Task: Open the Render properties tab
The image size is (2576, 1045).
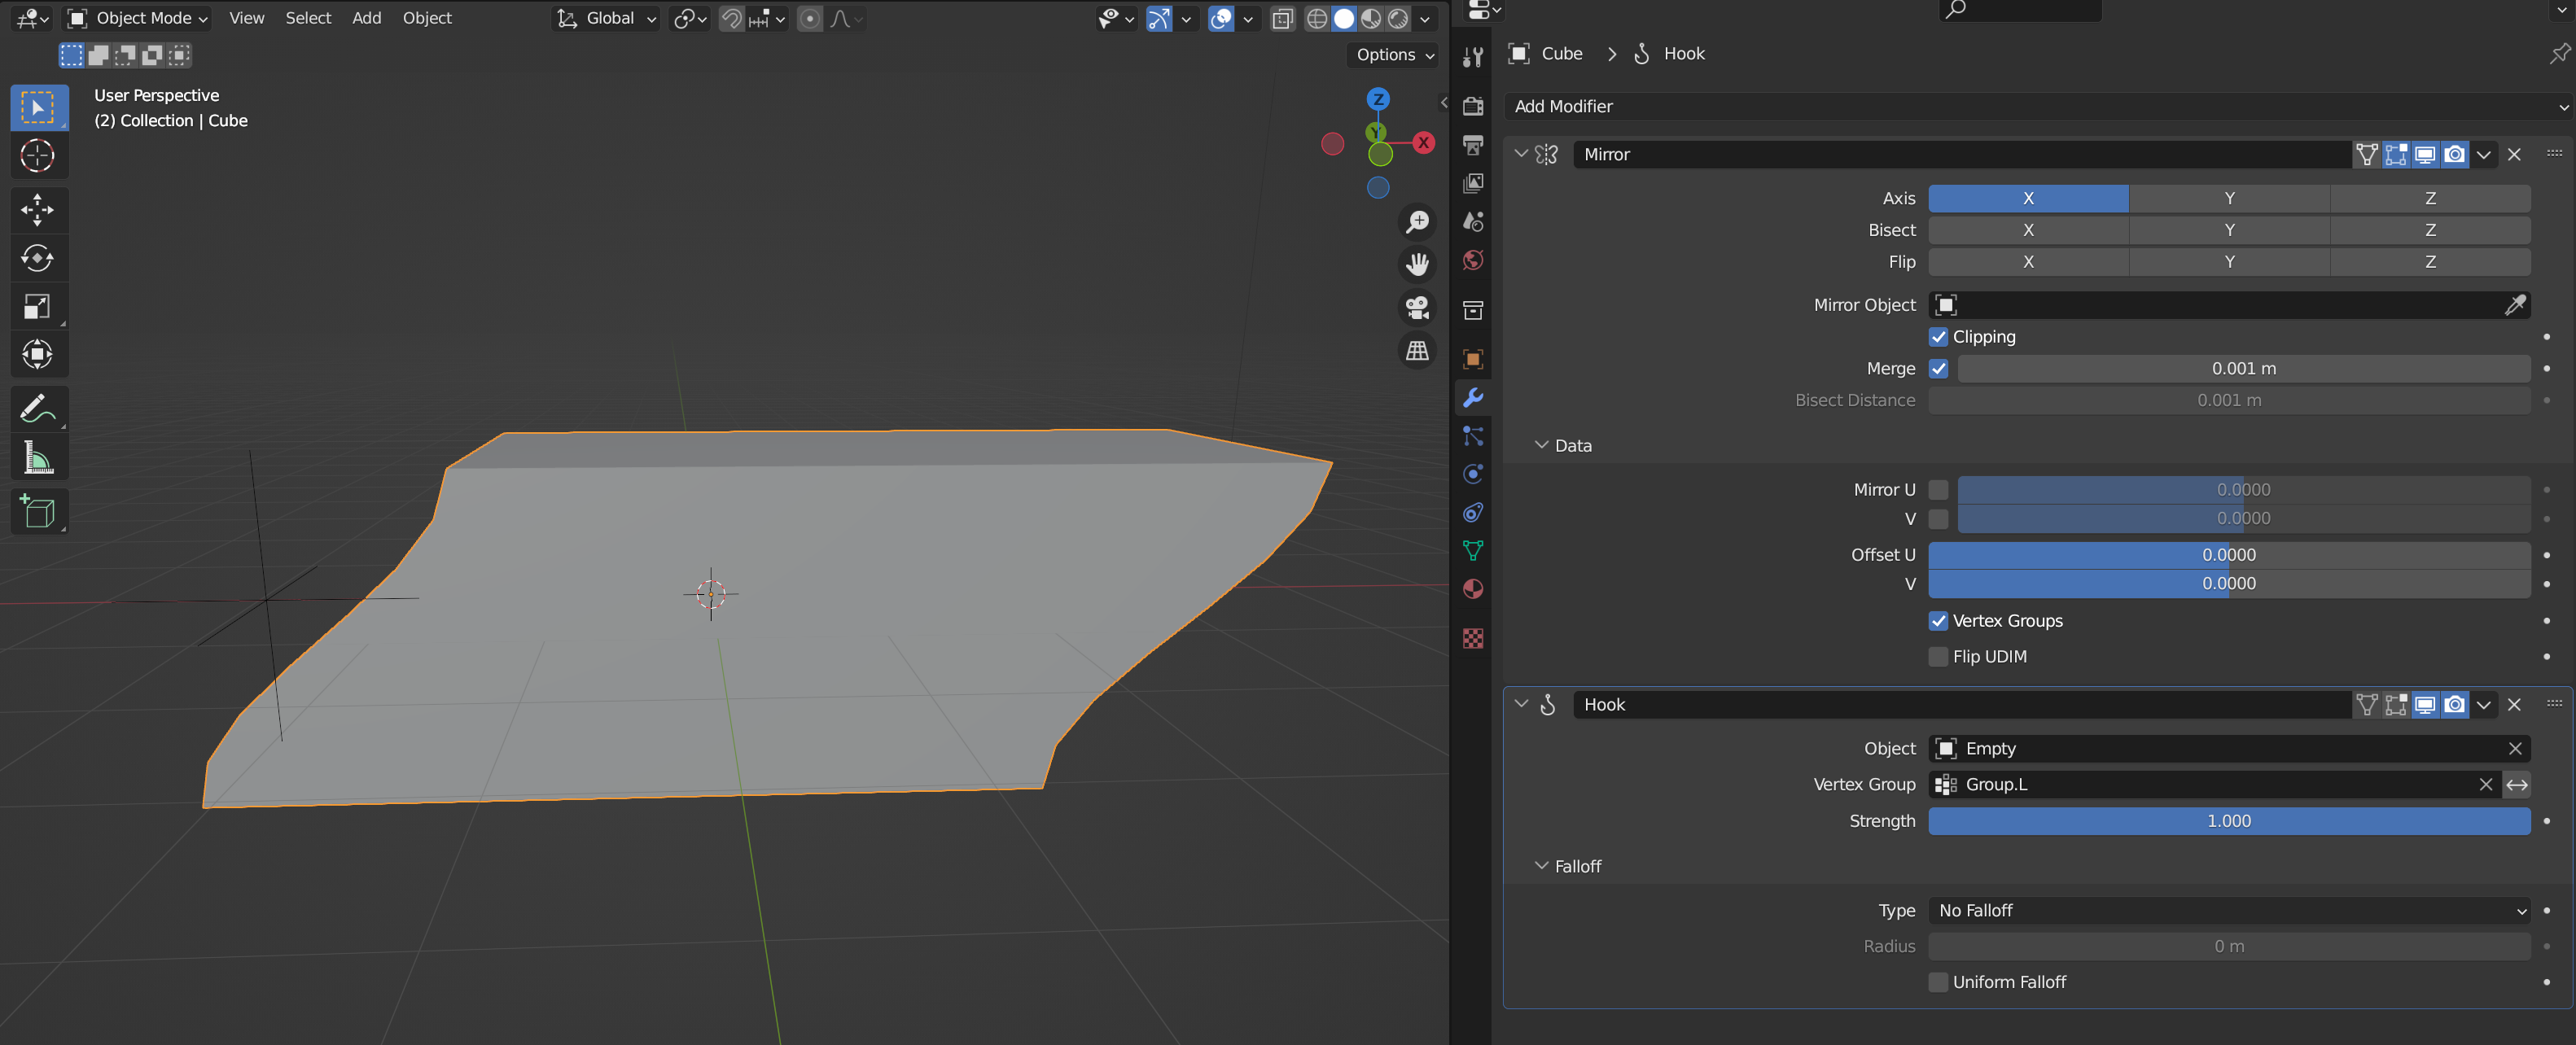Action: click(x=1472, y=106)
